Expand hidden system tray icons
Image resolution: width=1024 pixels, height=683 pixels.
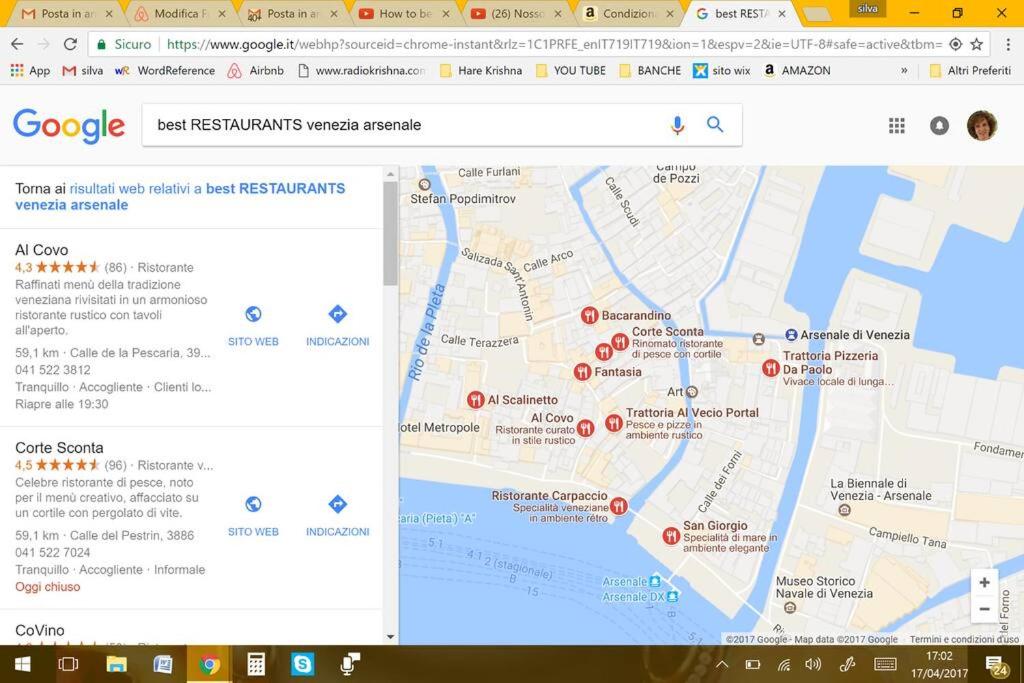[x=722, y=664]
